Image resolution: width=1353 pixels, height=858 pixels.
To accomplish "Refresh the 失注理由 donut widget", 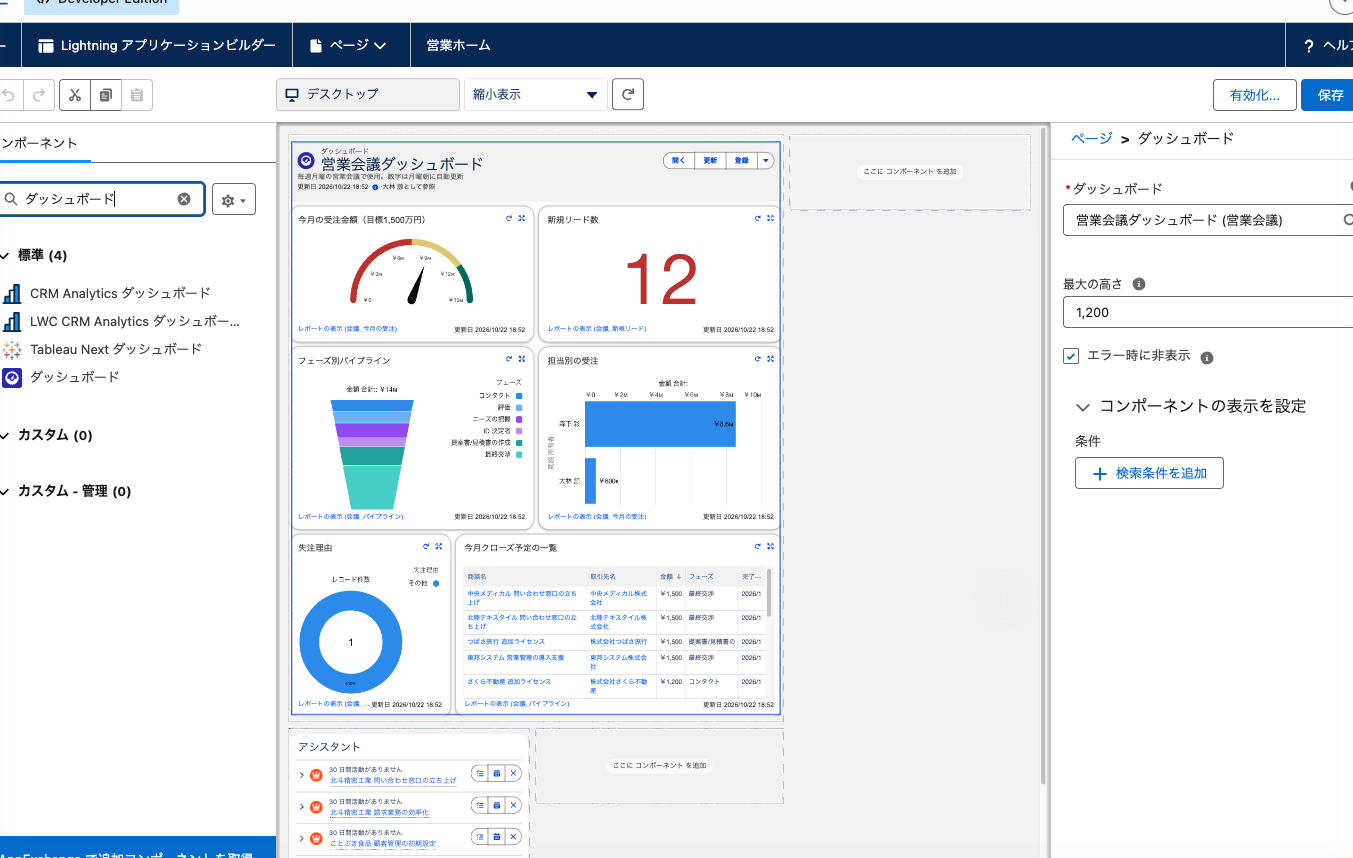I will [x=426, y=547].
